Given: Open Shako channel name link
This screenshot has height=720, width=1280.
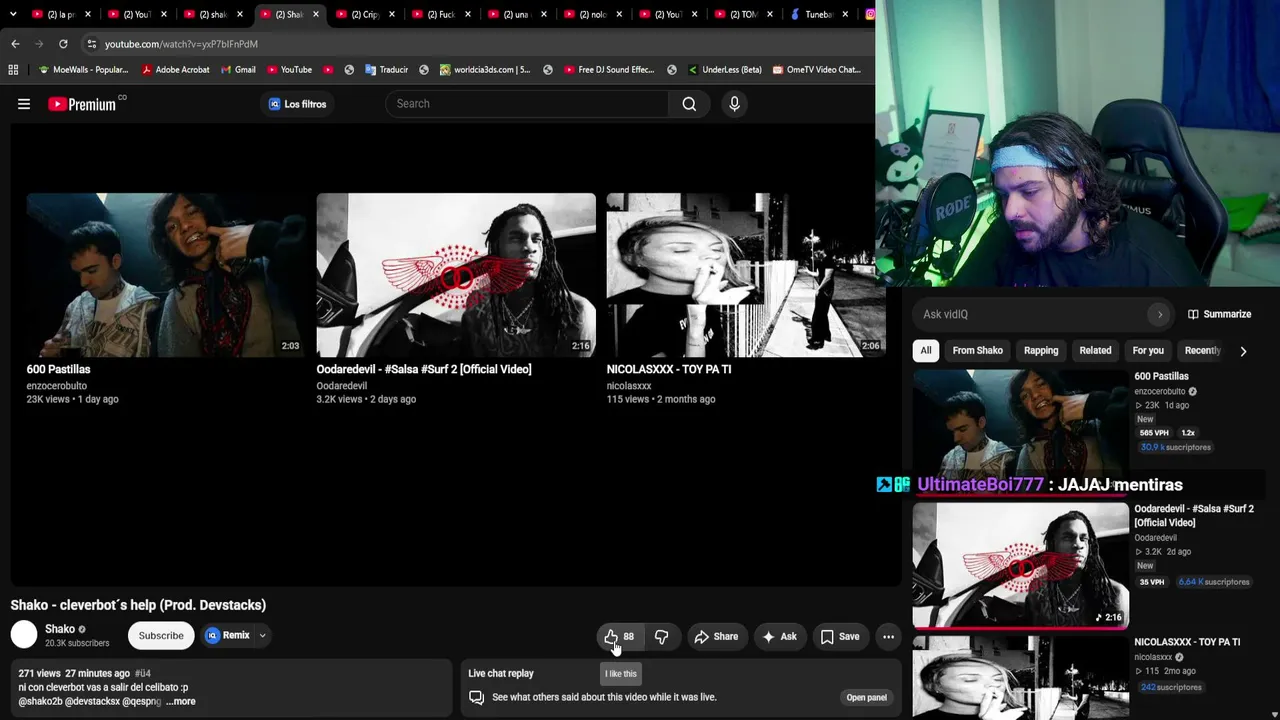Looking at the screenshot, I should click(60, 629).
